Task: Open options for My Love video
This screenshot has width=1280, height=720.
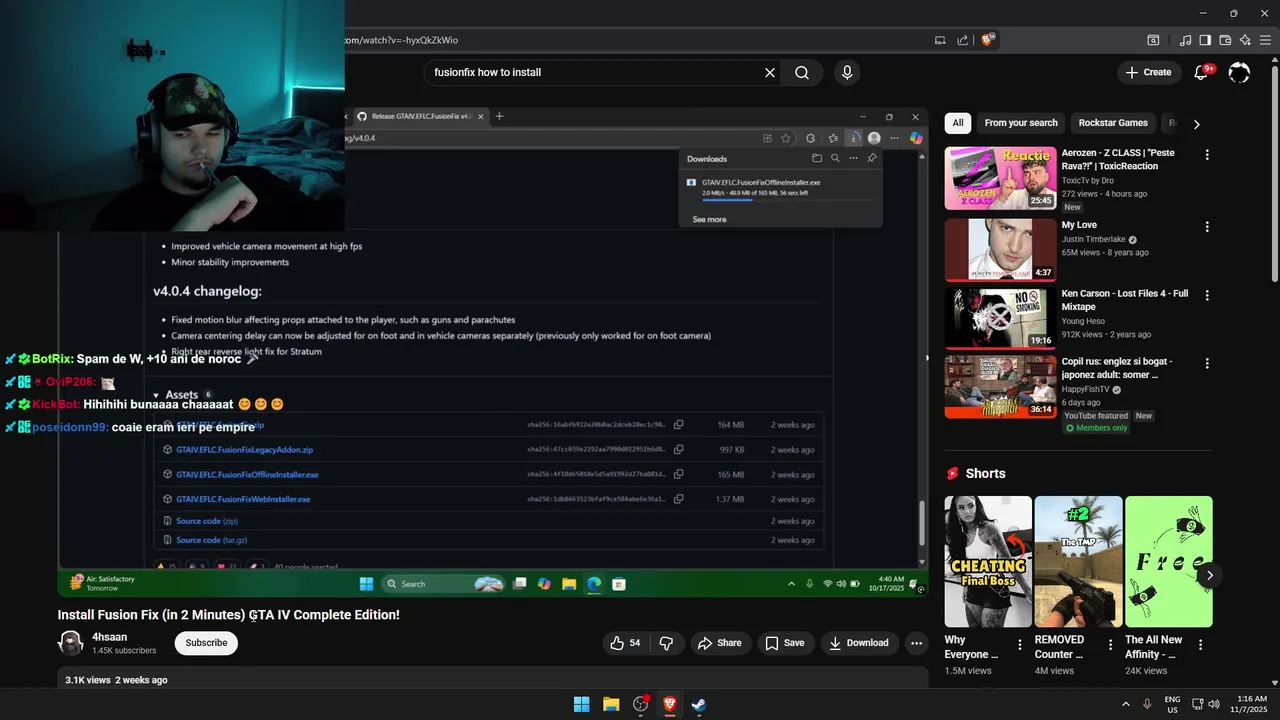Action: (1207, 227)
